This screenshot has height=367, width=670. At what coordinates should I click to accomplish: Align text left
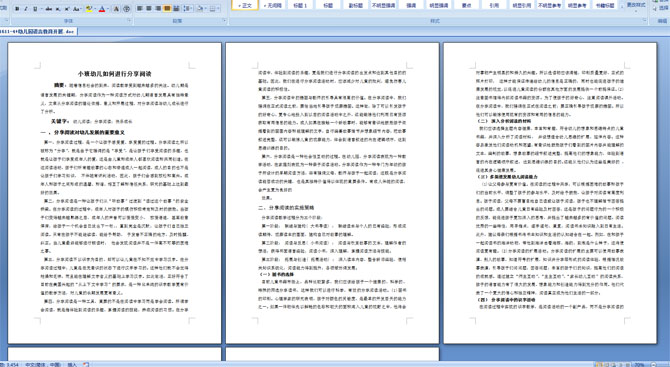[x=139, y=9]
